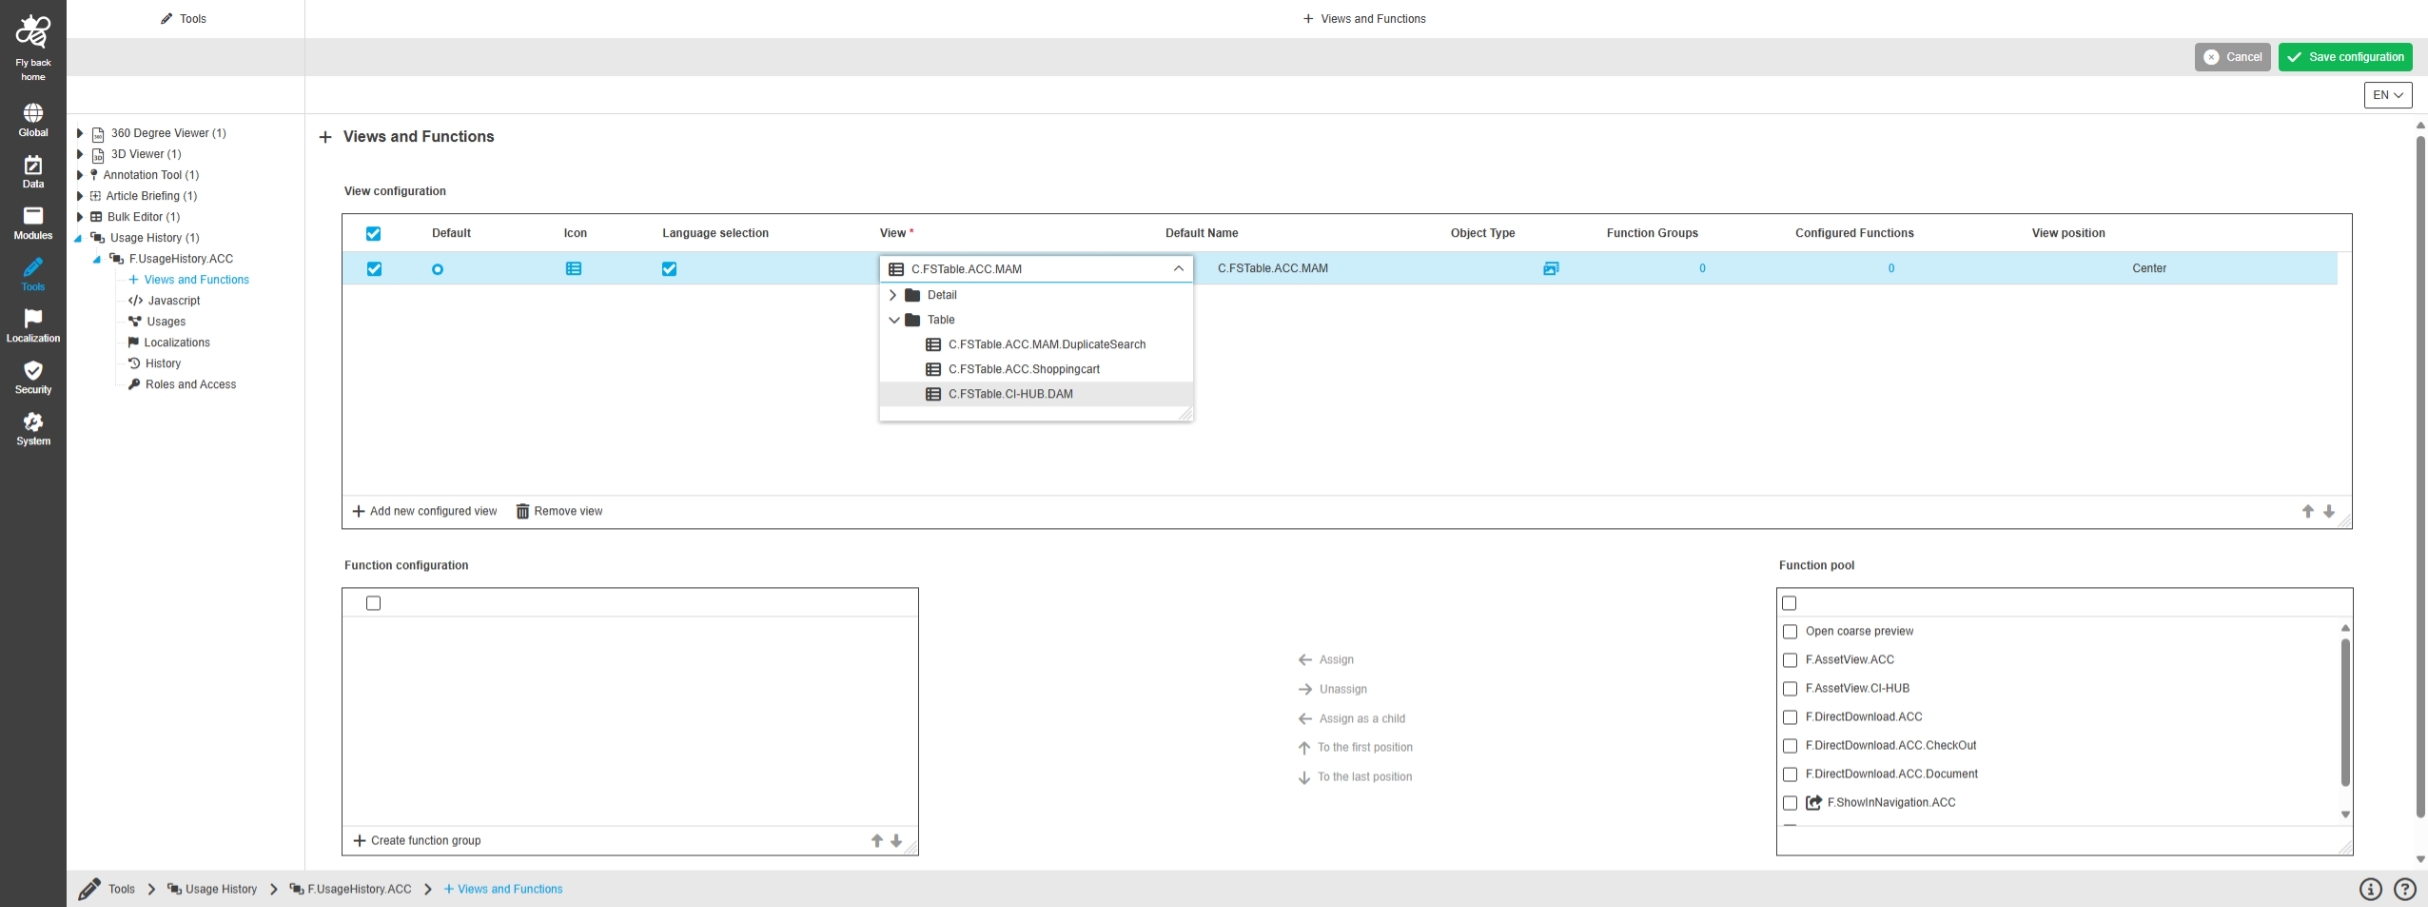Click the help question mark icon
Image resolution: width=2428 pixels, height=907 pixels.
[x=2405, y=889]
